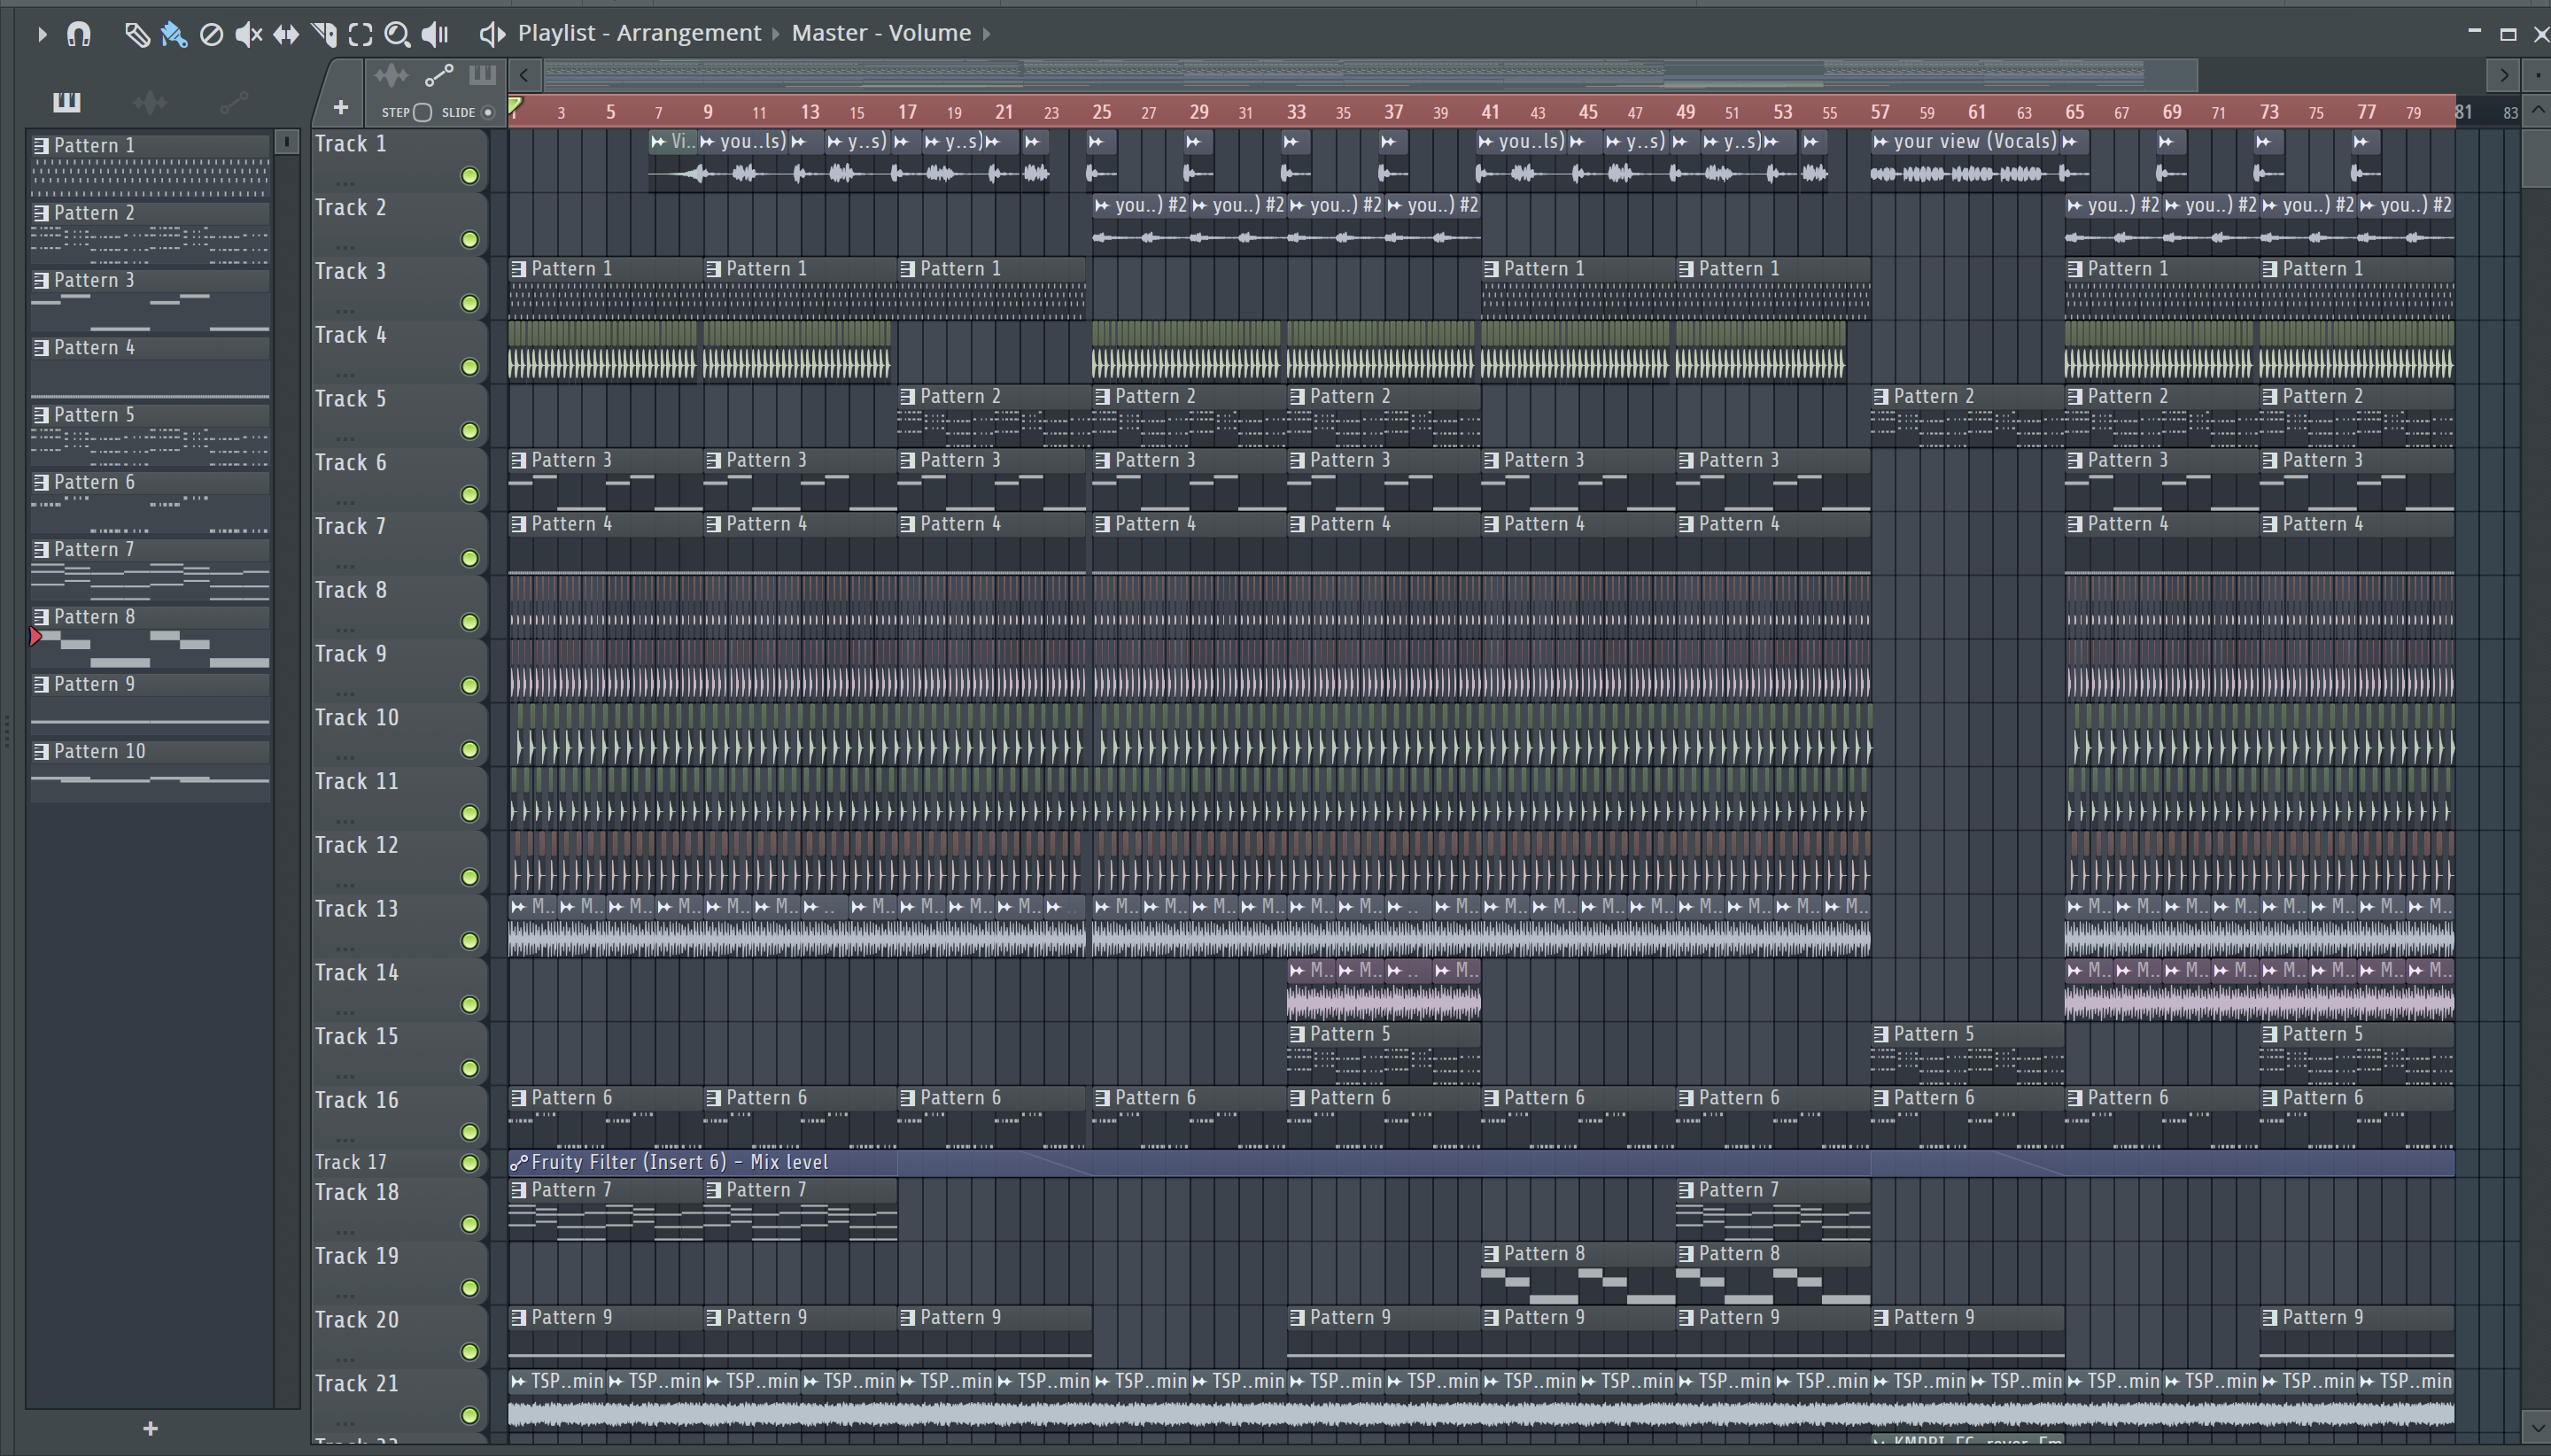Focus pattern clips in playlist header
This screenshot has width=2551, height=1456.
click(x=482, y=75)
